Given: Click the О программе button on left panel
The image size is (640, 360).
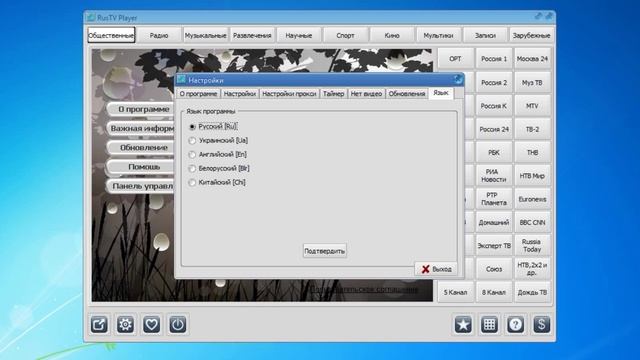Looking at the screenshot, I should (x=141, y=109).
